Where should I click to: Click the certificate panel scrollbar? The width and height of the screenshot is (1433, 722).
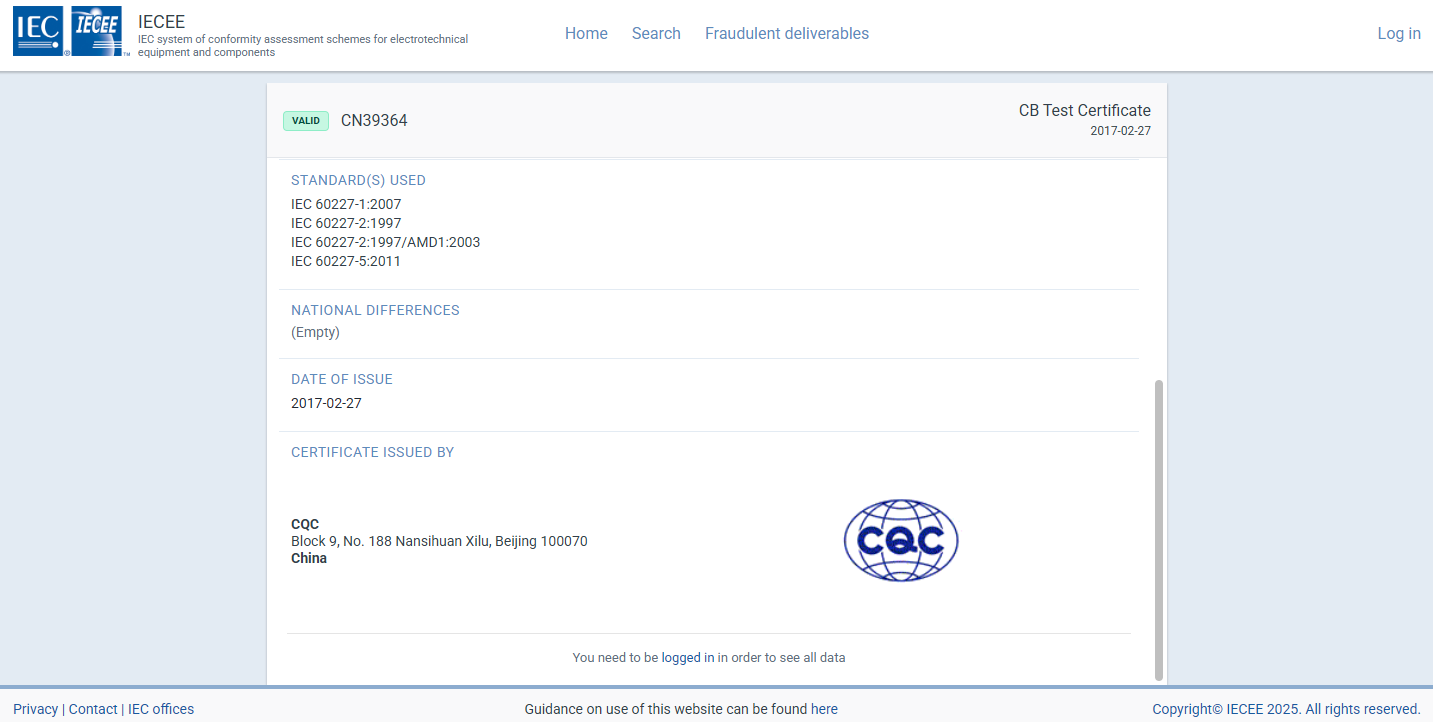(1159, 529)
